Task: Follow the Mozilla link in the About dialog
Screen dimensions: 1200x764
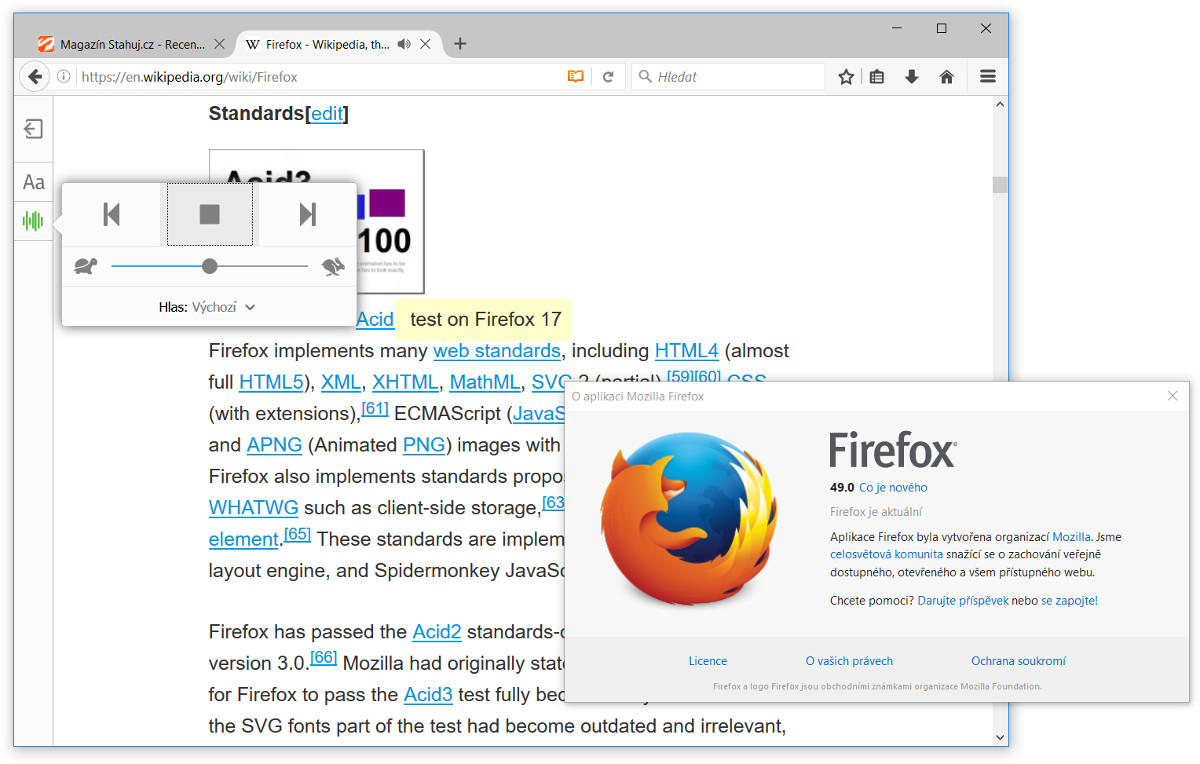Action: coord(1071,537)
